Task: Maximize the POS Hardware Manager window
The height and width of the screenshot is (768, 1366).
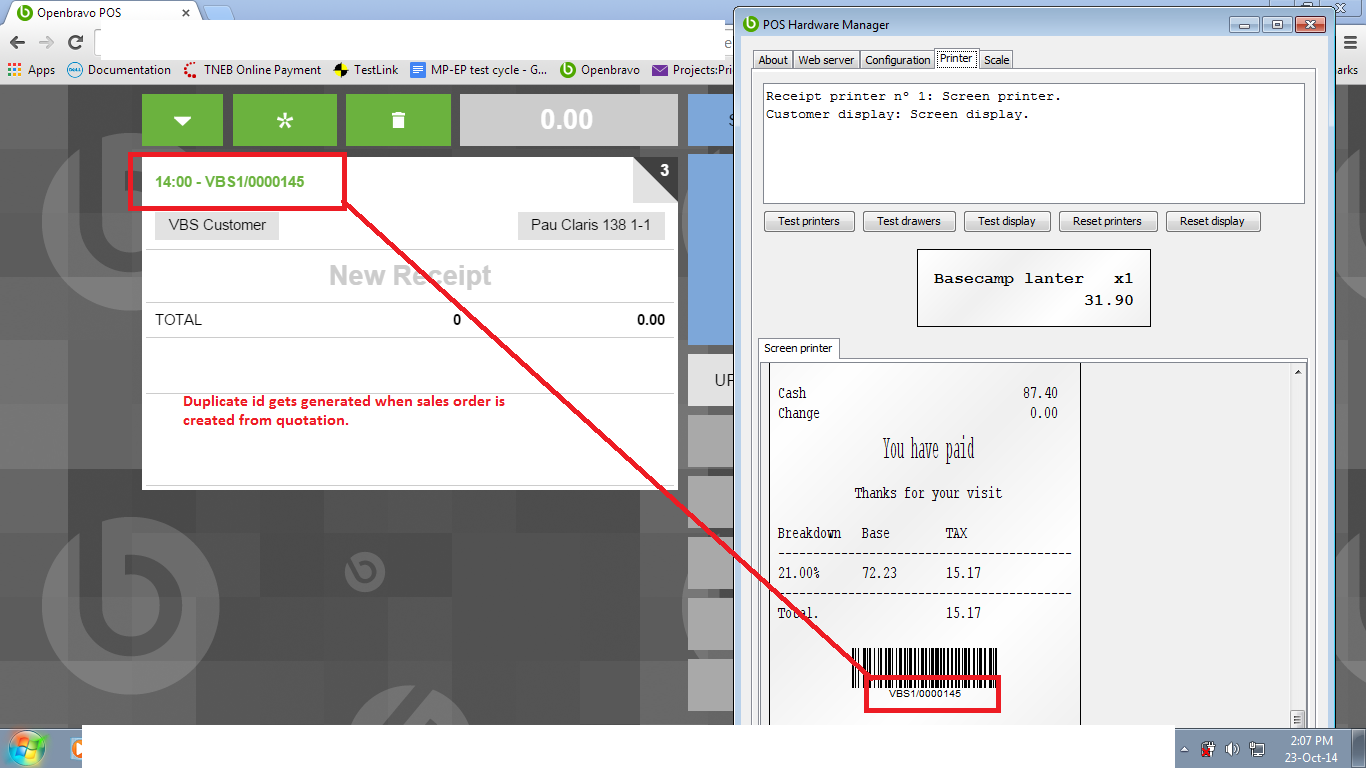Action: (x=1275, y=24)
